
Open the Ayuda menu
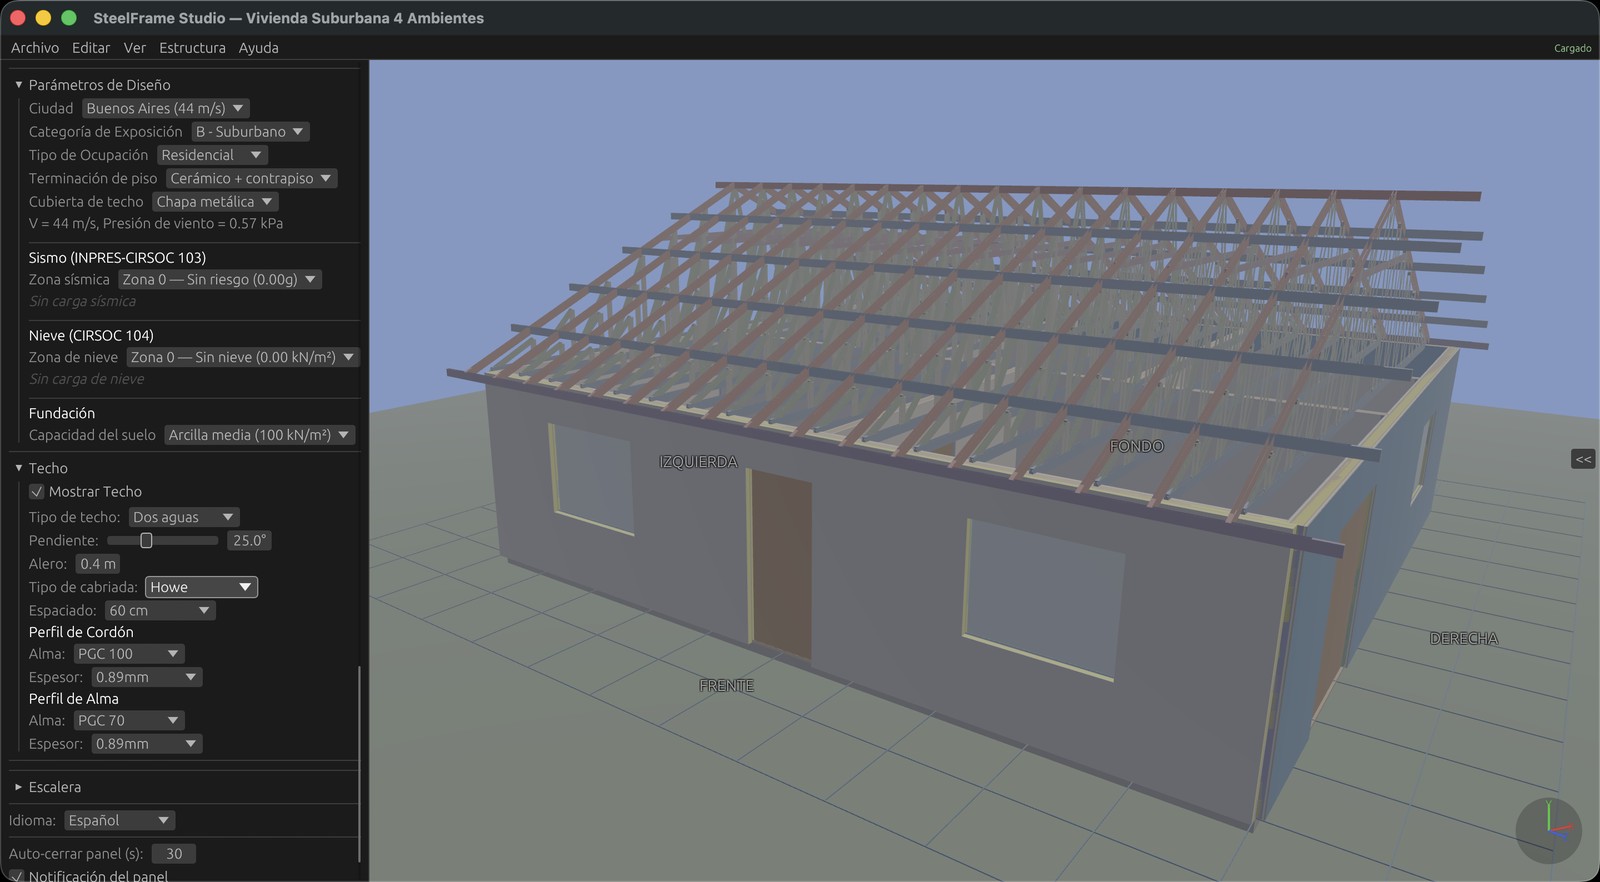tap(258, 48)
